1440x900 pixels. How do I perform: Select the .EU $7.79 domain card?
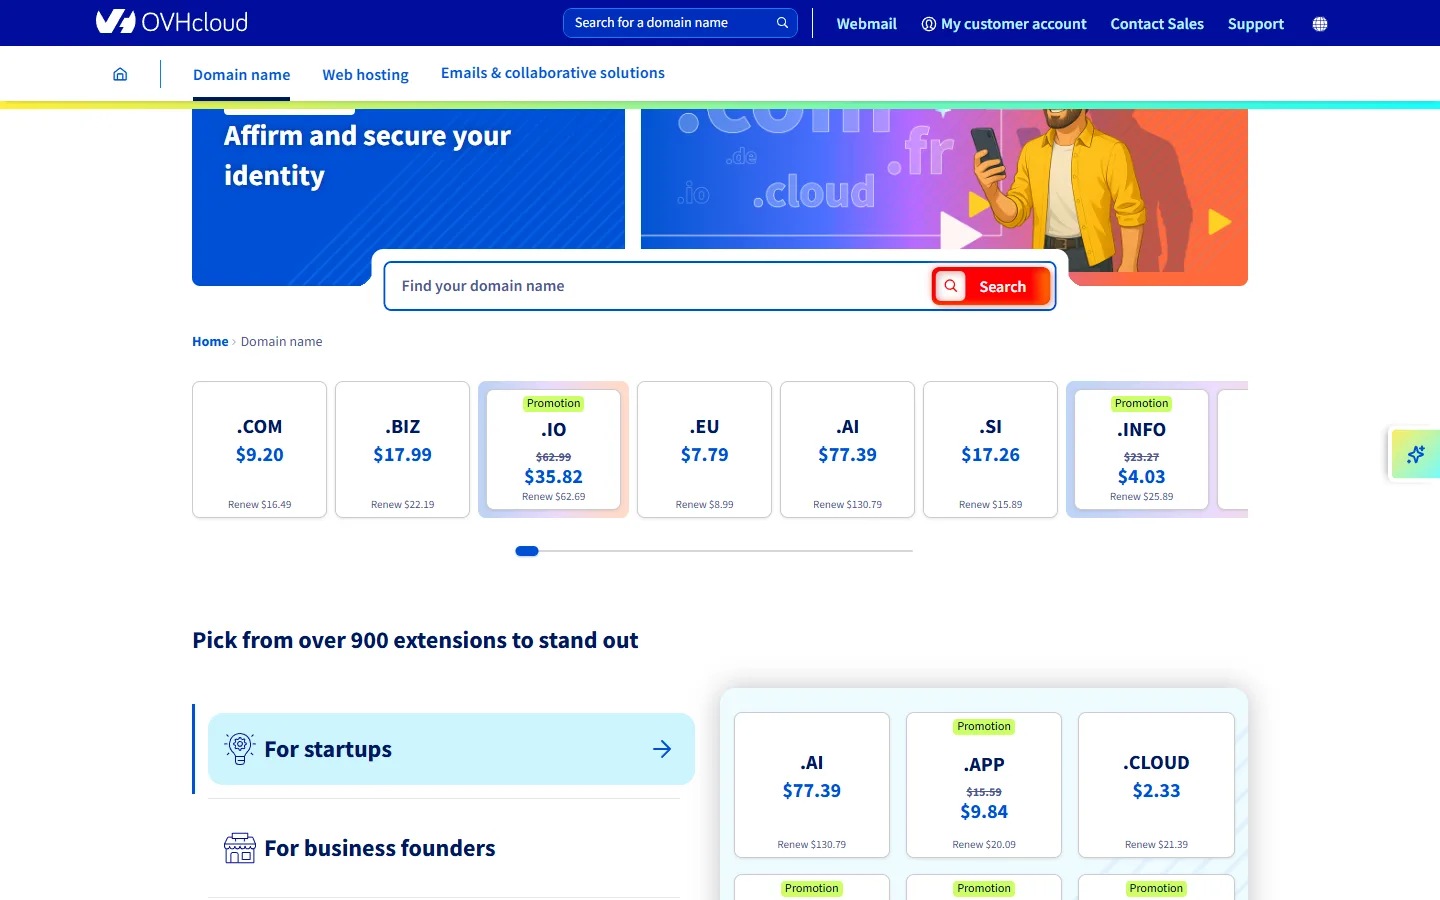[x=705, y=449]
